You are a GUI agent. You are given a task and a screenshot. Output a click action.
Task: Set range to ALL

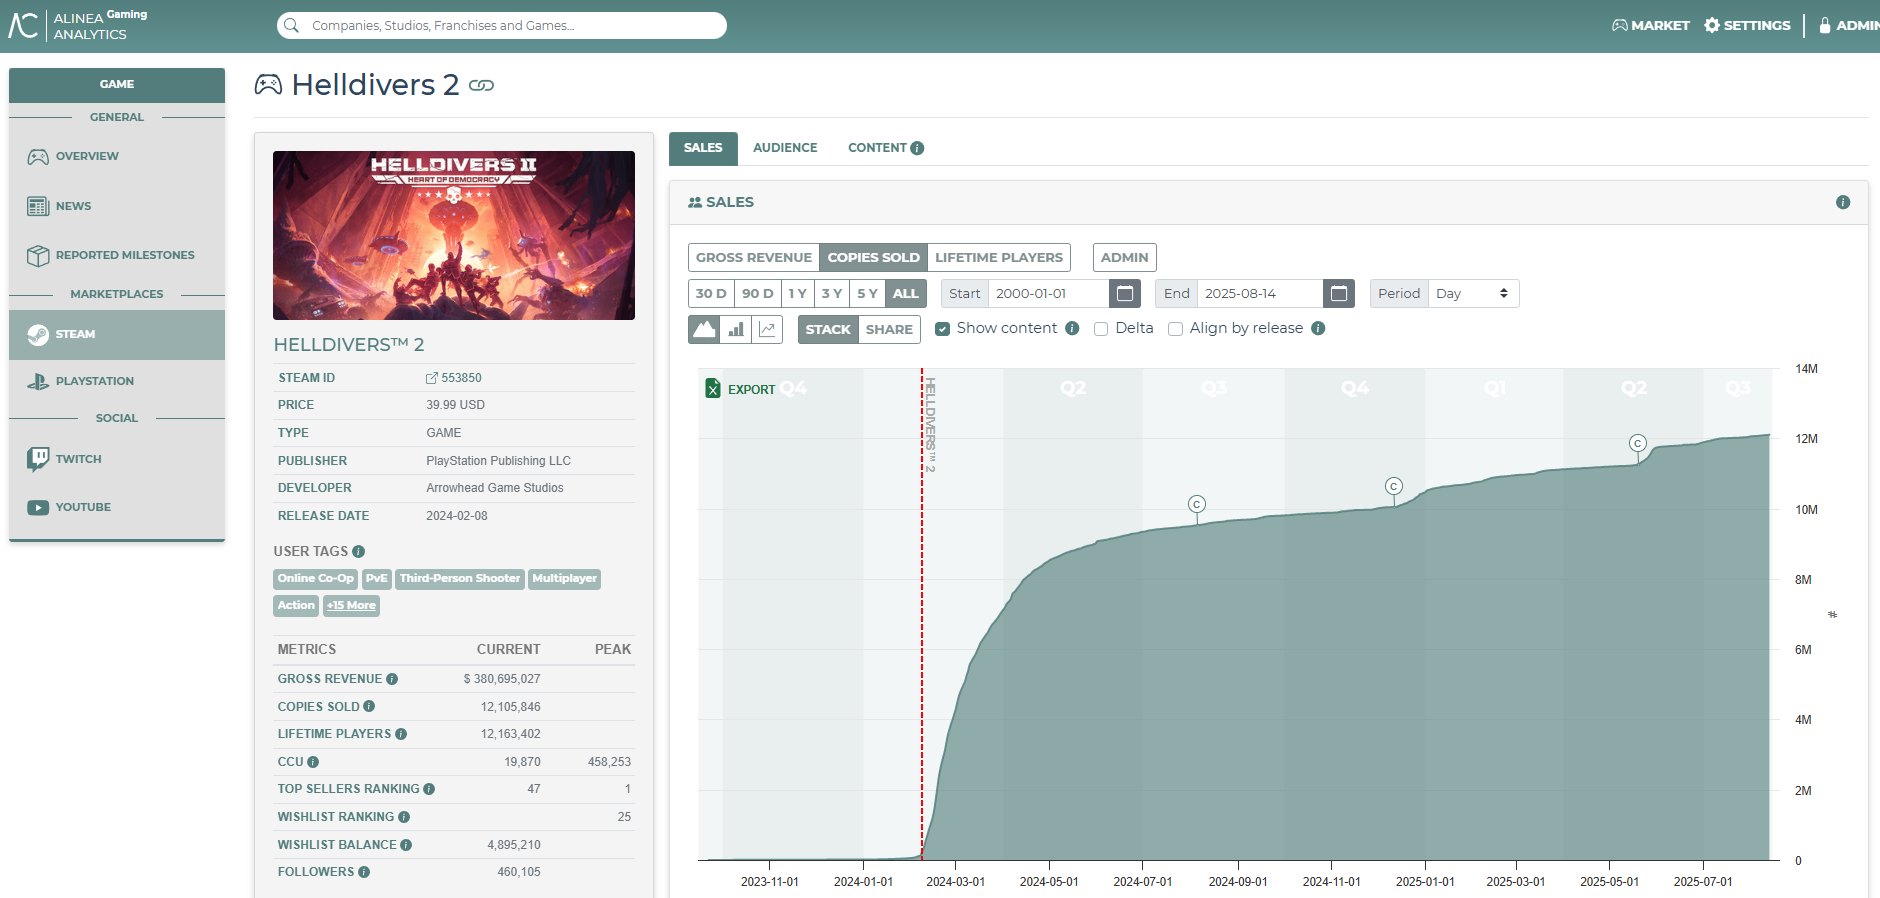point(905,293)
